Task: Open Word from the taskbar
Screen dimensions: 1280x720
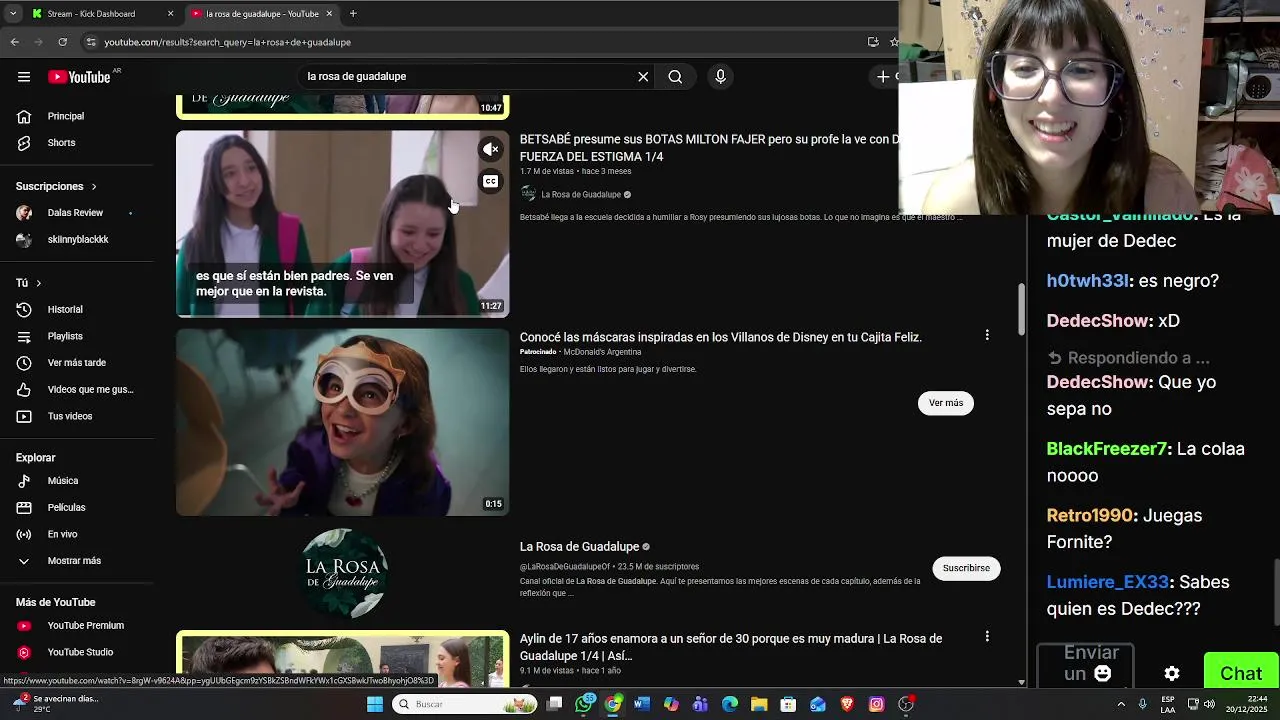Action: [x=642, y=704]
